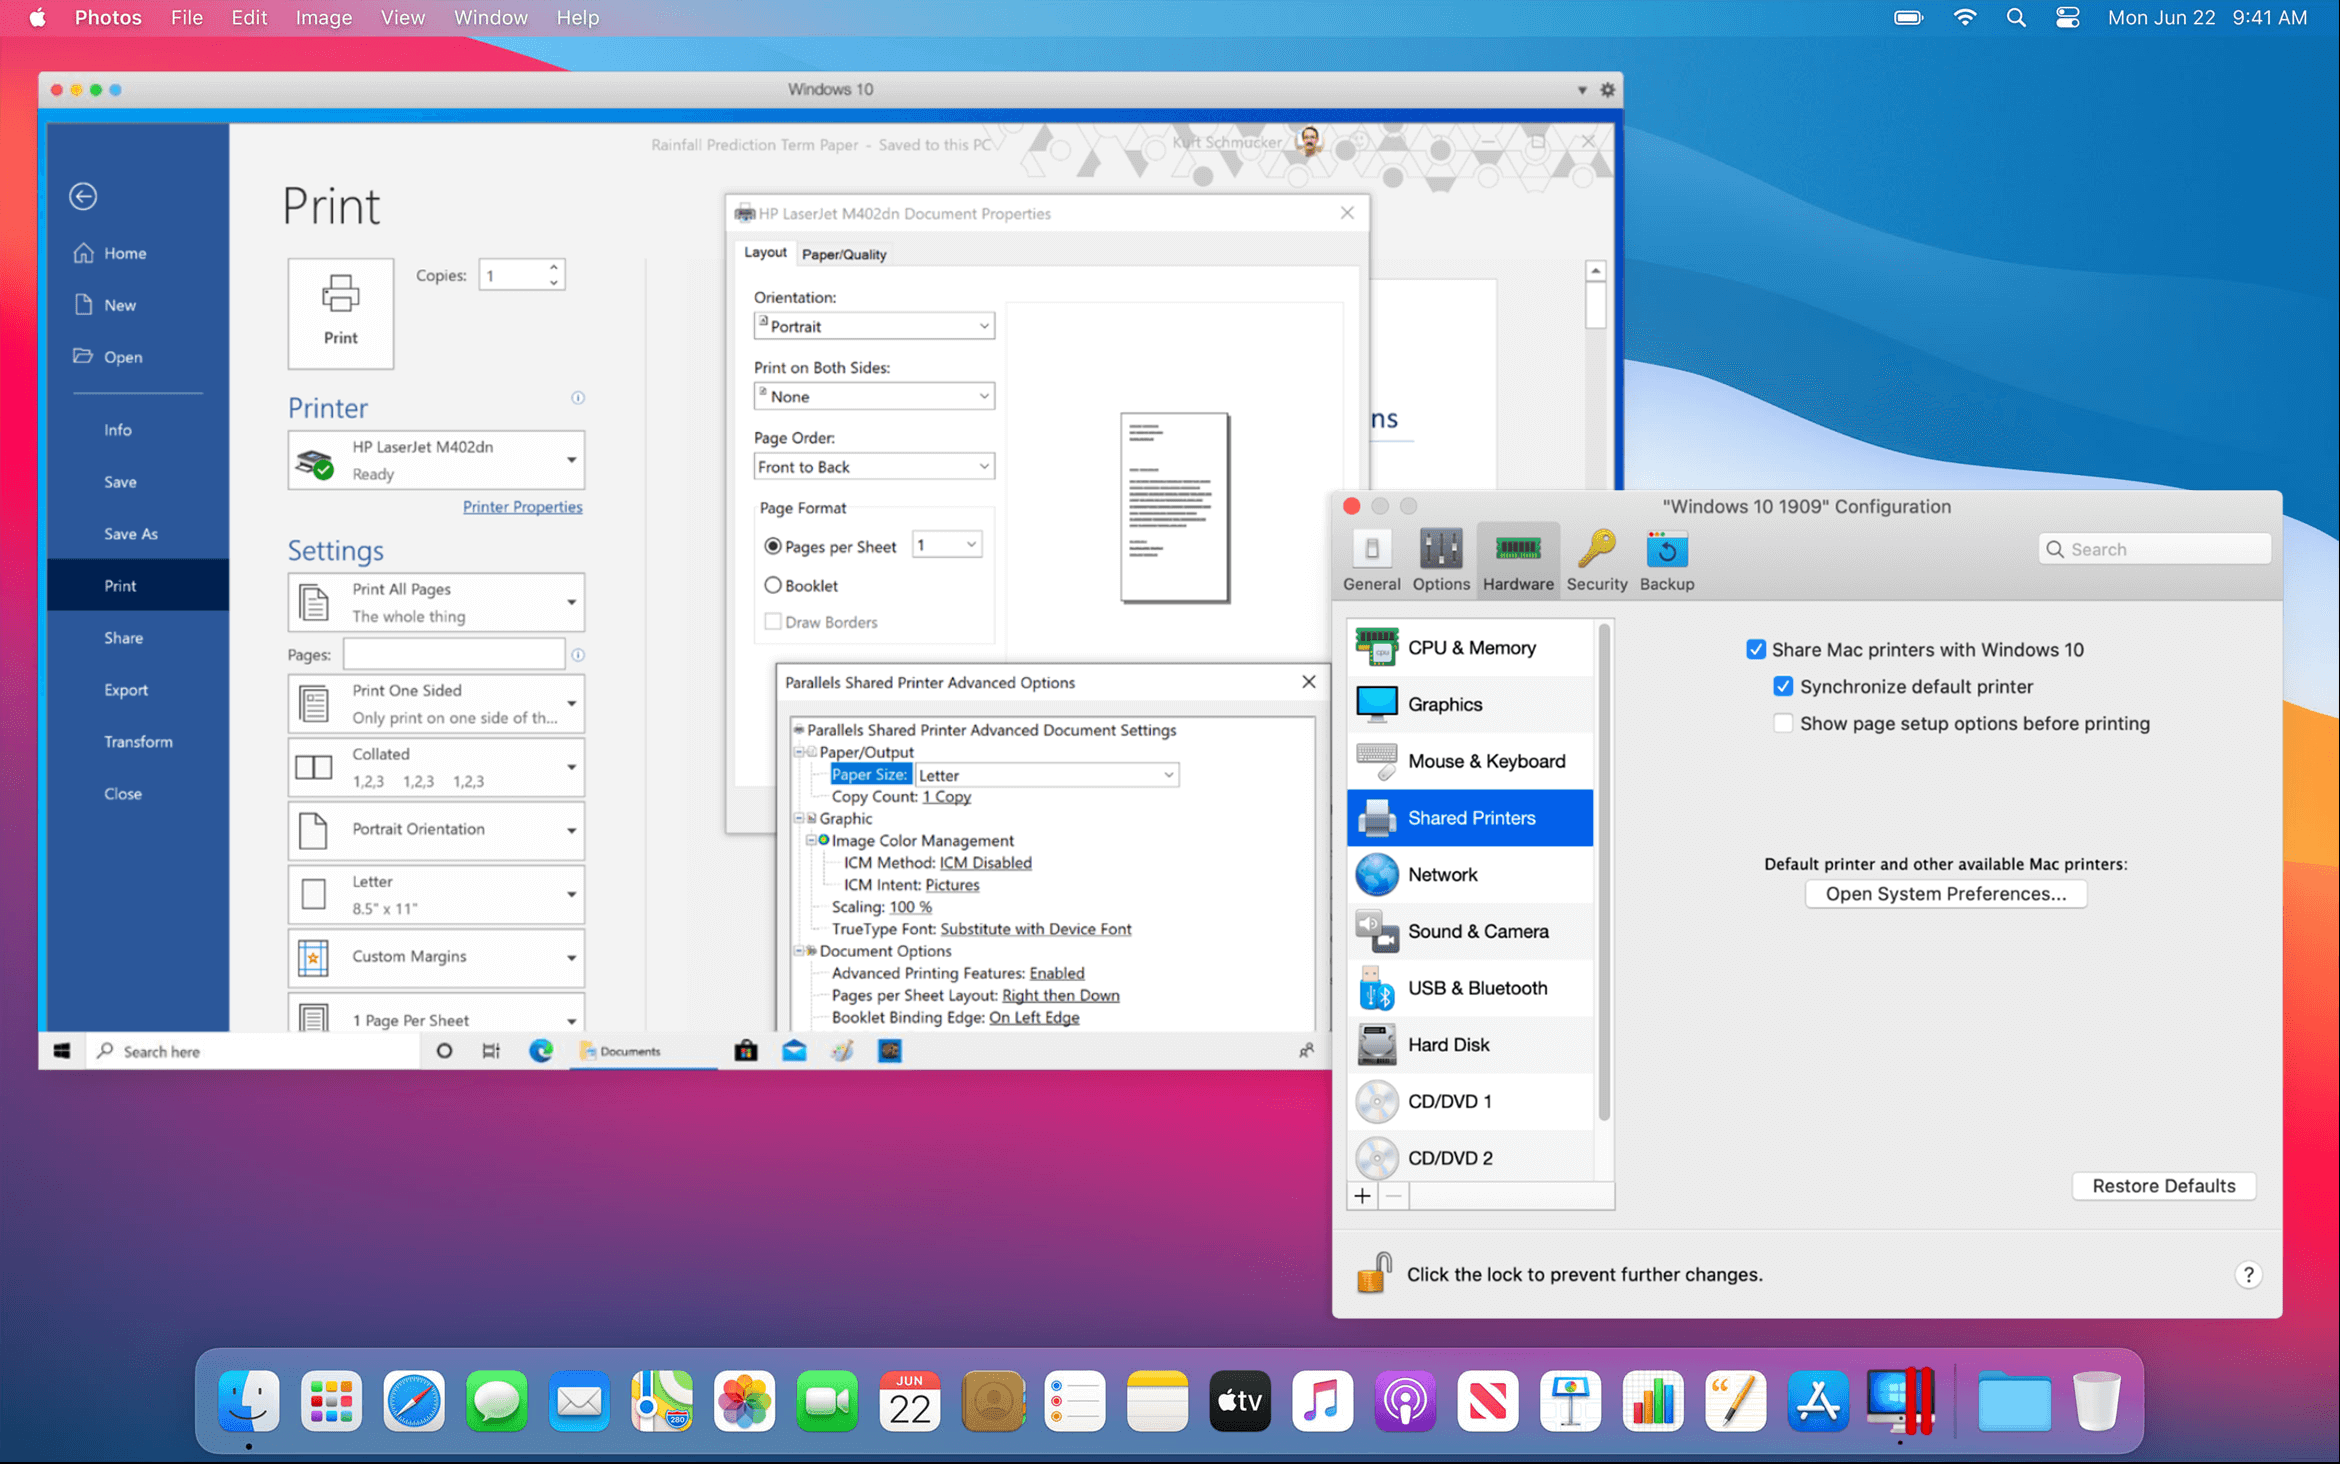This screenshot has width=2340, height=1464.
Task: Open the Graphics hardware settings
Action: point(1445,703)
